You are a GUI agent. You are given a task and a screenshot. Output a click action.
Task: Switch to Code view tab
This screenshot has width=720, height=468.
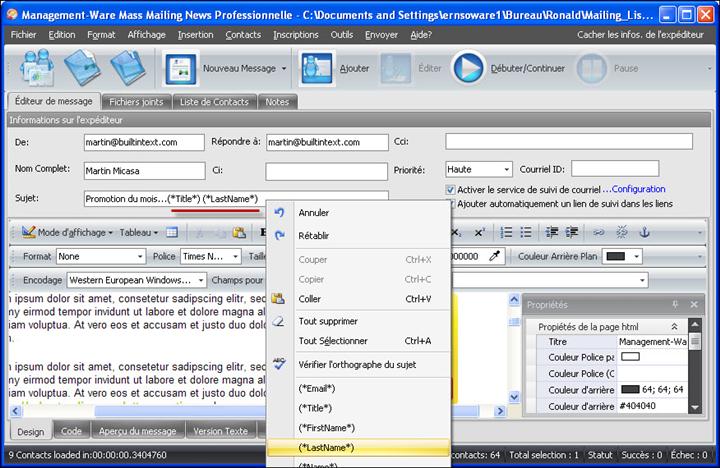[71, 431]
